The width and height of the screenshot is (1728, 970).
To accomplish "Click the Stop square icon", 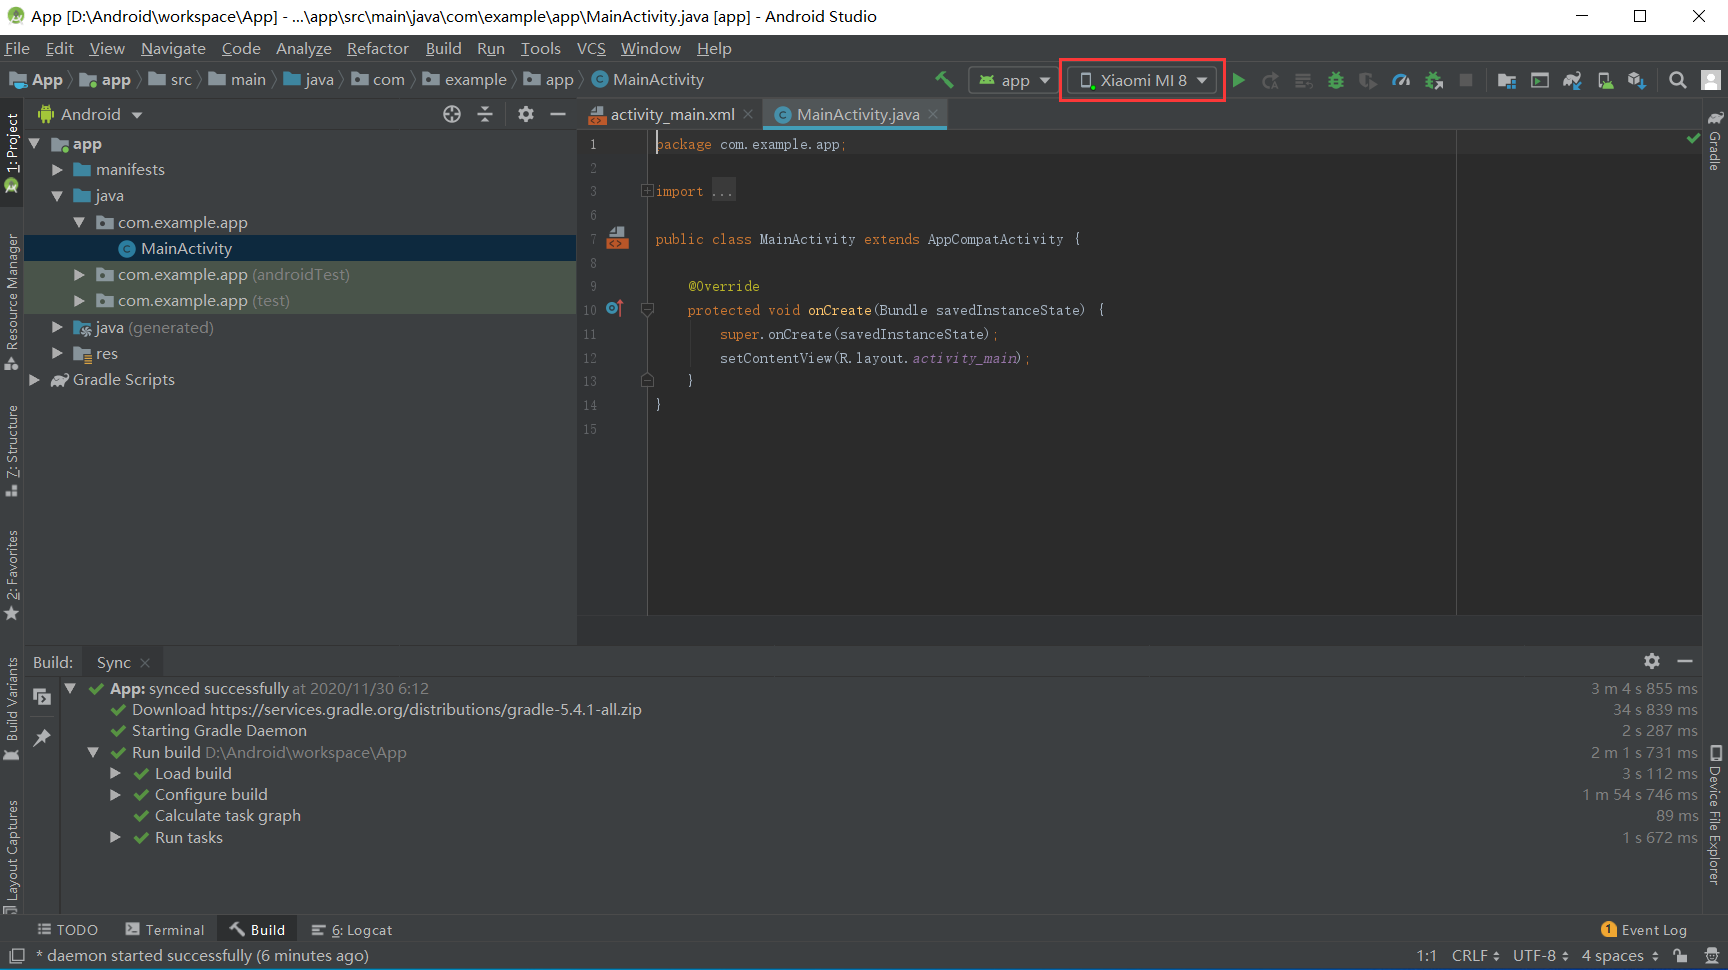I will [1466, 80].
